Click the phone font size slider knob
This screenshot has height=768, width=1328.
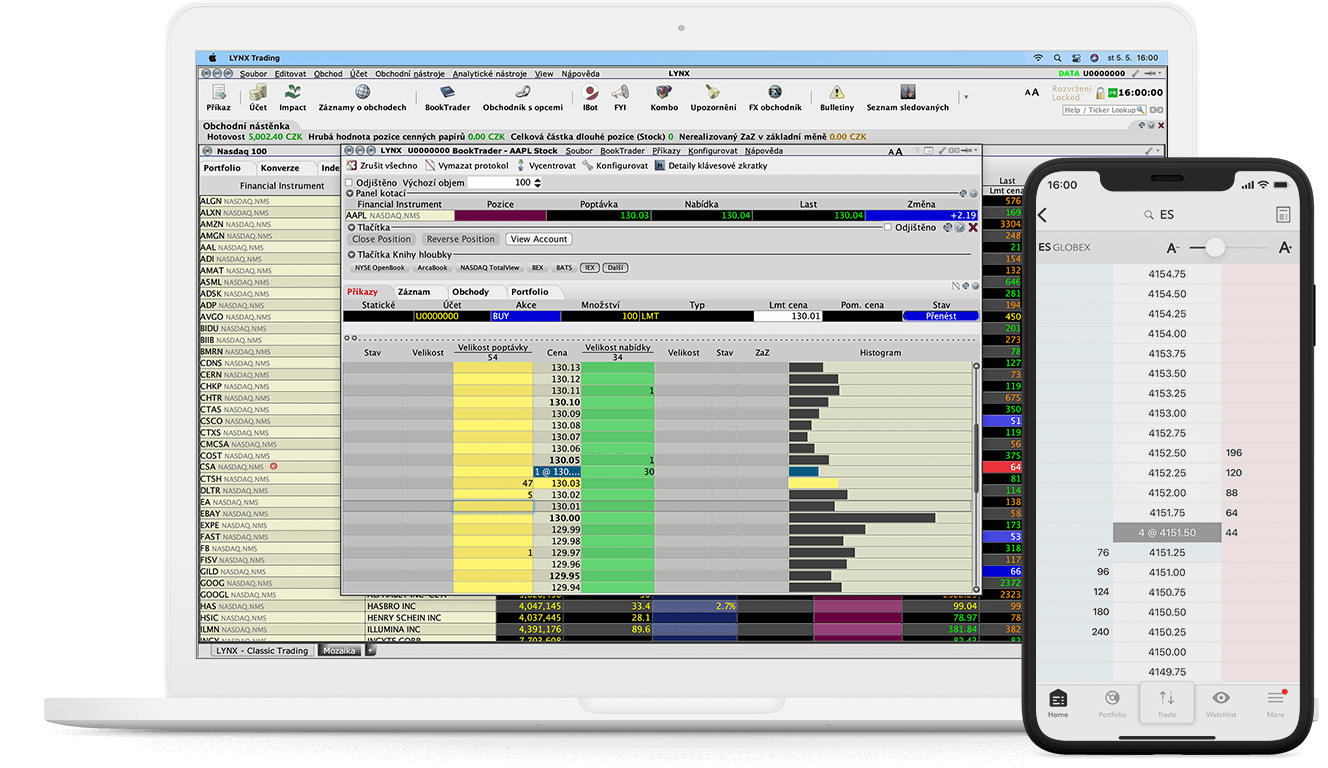(x=1214, y=247)
